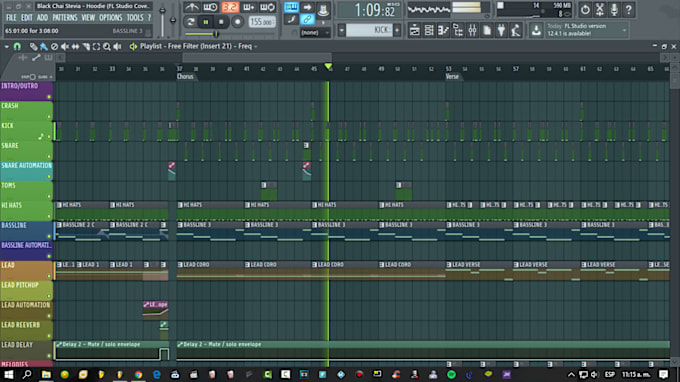Image resolution: width=680 pixels, height=382 pixels.
Task: Open the playlist view icon
Action: (x=415, y=30)
